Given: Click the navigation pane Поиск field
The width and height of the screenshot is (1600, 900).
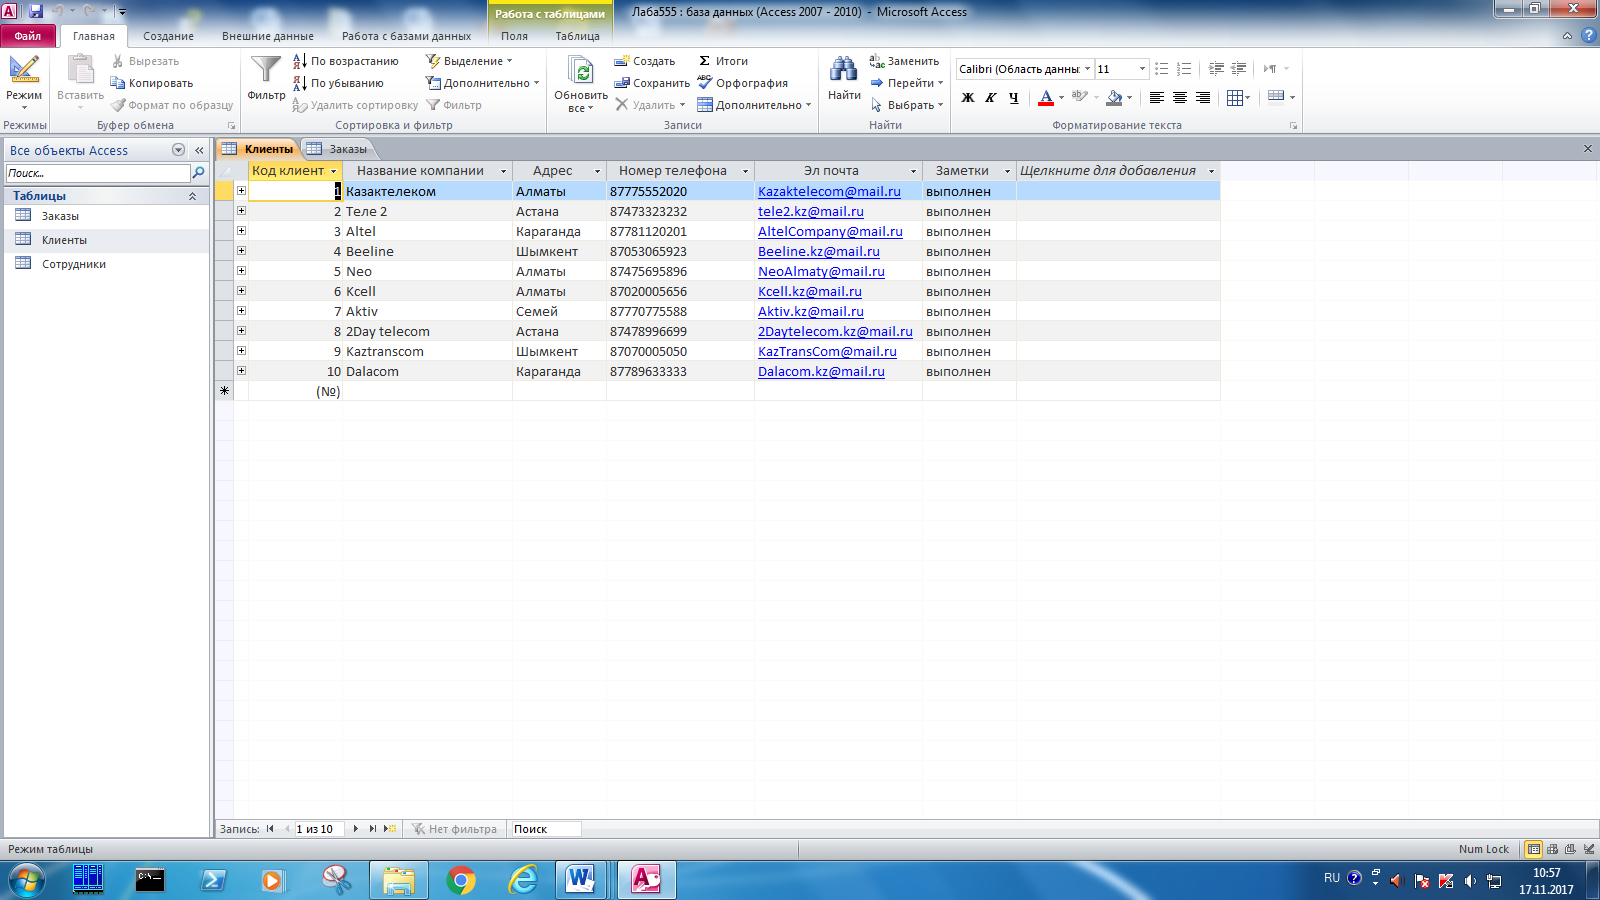Looking at the screenshot, I should tap(97, 173).
